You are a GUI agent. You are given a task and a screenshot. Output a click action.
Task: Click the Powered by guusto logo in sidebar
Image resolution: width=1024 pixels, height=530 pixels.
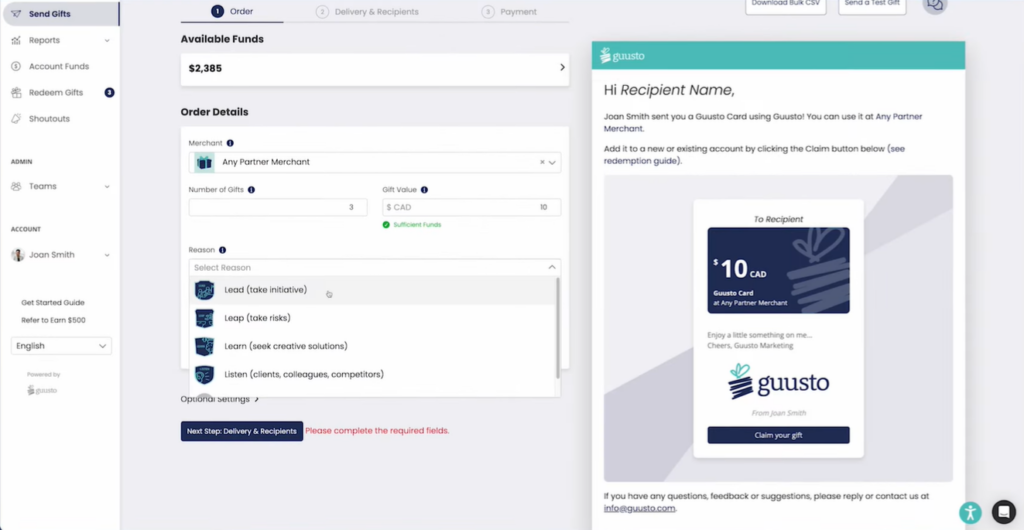click(x=42, y=390)
